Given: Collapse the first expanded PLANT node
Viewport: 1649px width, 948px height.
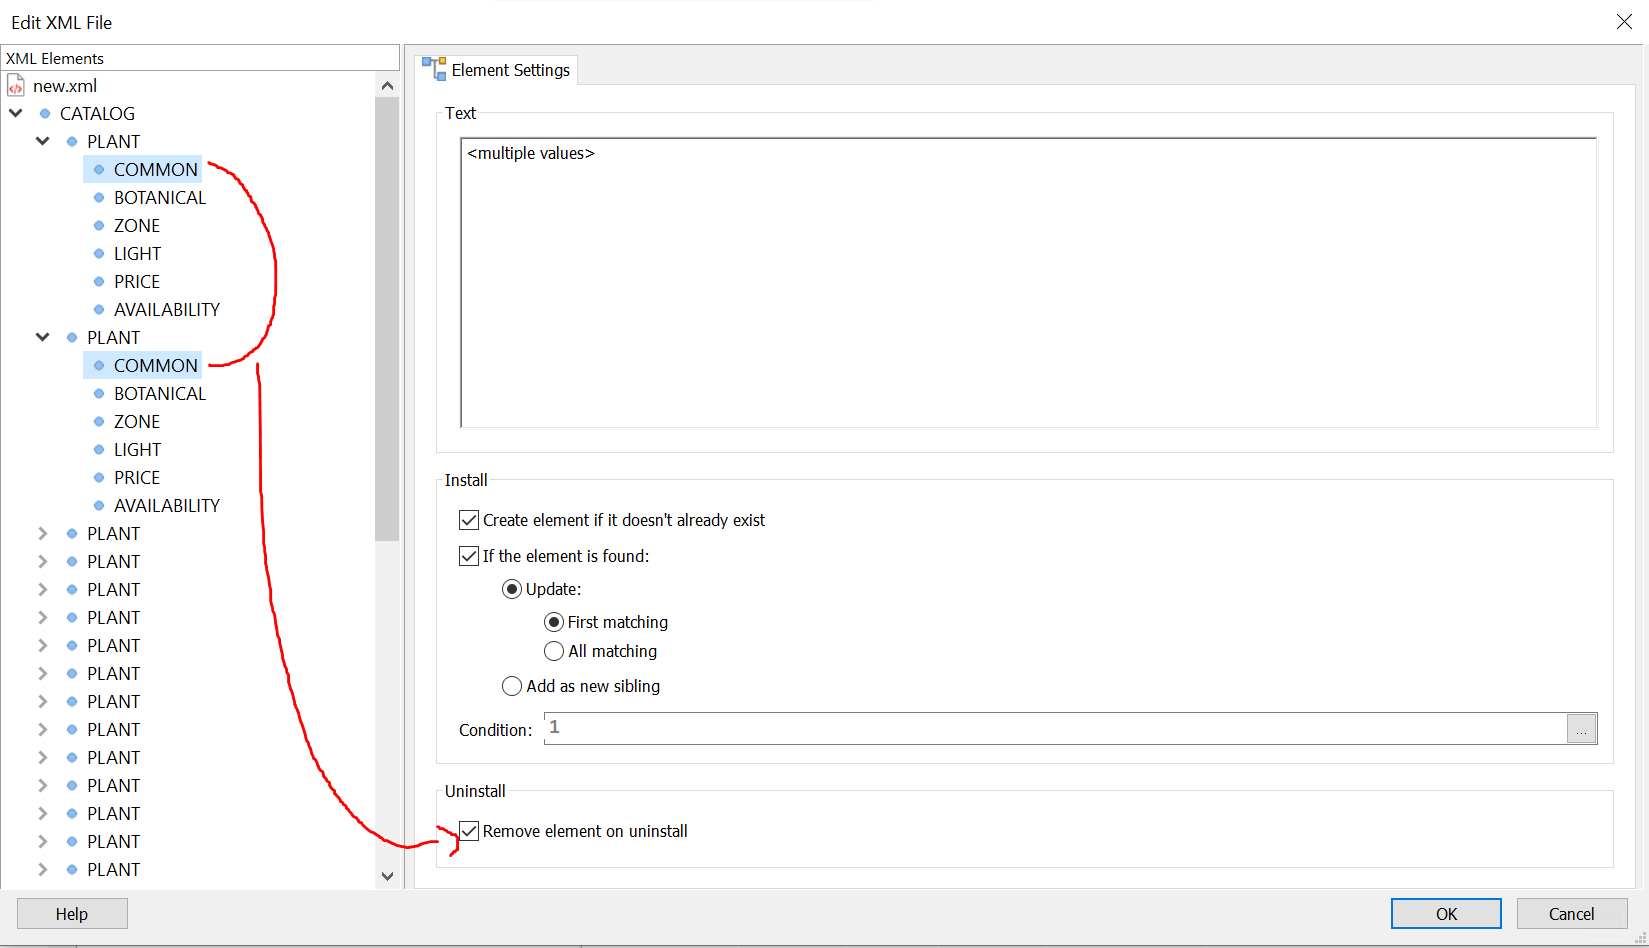Looking at the screenshot, I should (x=43, y=141).
